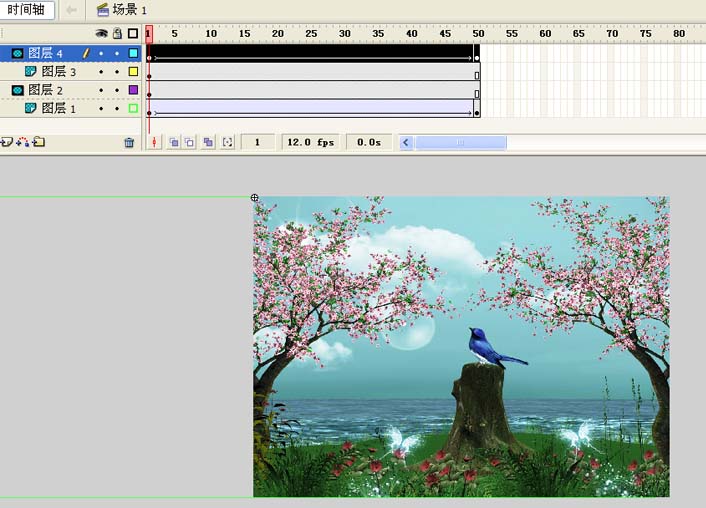The height and width of the screenshot is (508, 706).
Task: Click the modify onion markers button
Action: [228, 143]
